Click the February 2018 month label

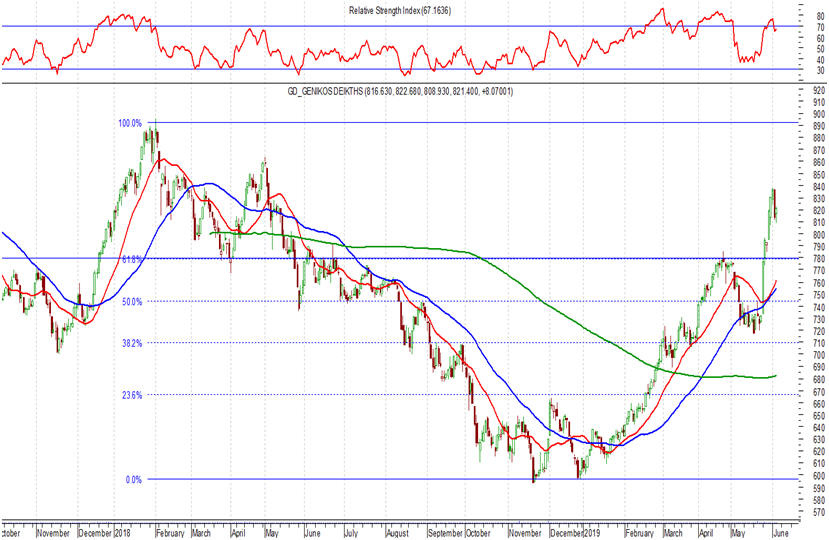click(171, 533)
